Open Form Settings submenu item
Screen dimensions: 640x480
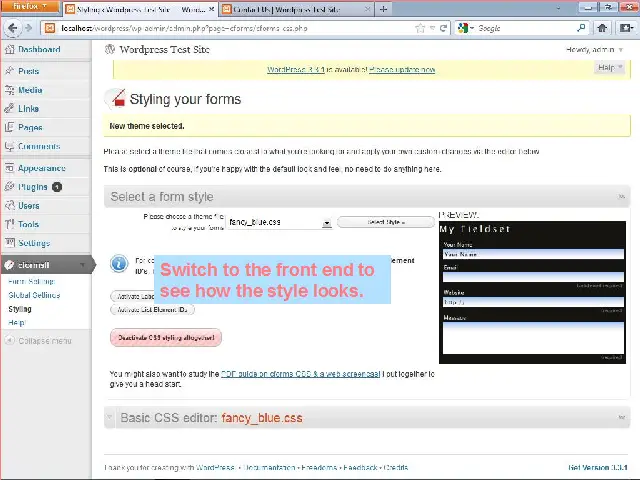[x=31, y=281]
